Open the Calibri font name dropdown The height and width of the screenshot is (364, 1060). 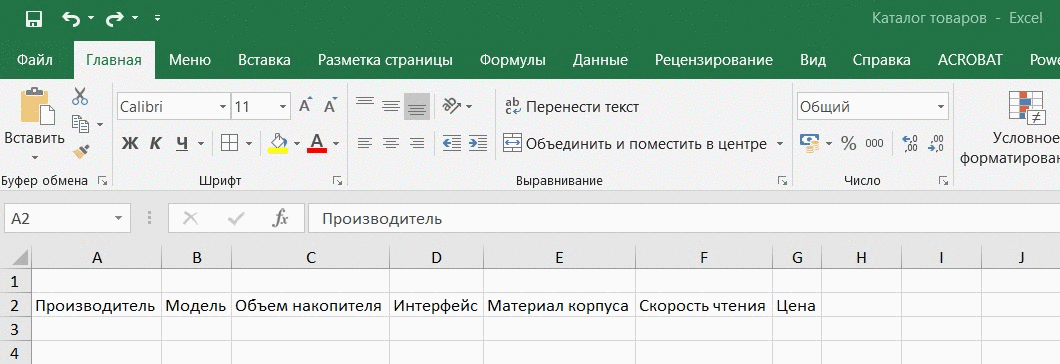coord(222,107)
